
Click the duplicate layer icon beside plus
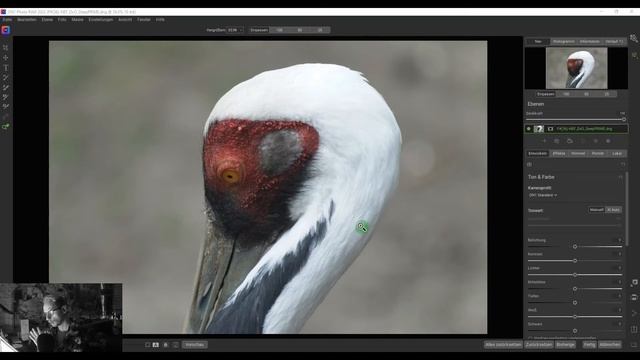tap(557, 141)
